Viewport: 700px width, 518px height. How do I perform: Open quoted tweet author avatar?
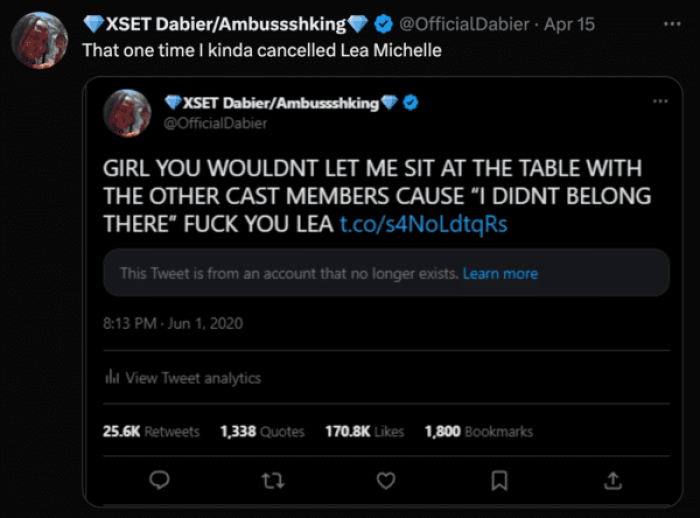(x=127, y=112)
